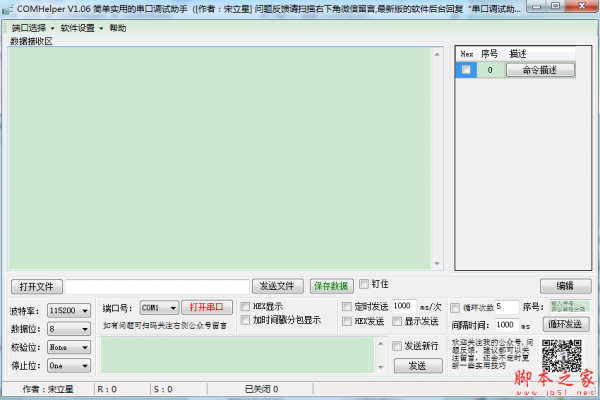The image size is (600, 400).
Task: Enable the 定时发送 checkbox
Action: coord(347,307)
